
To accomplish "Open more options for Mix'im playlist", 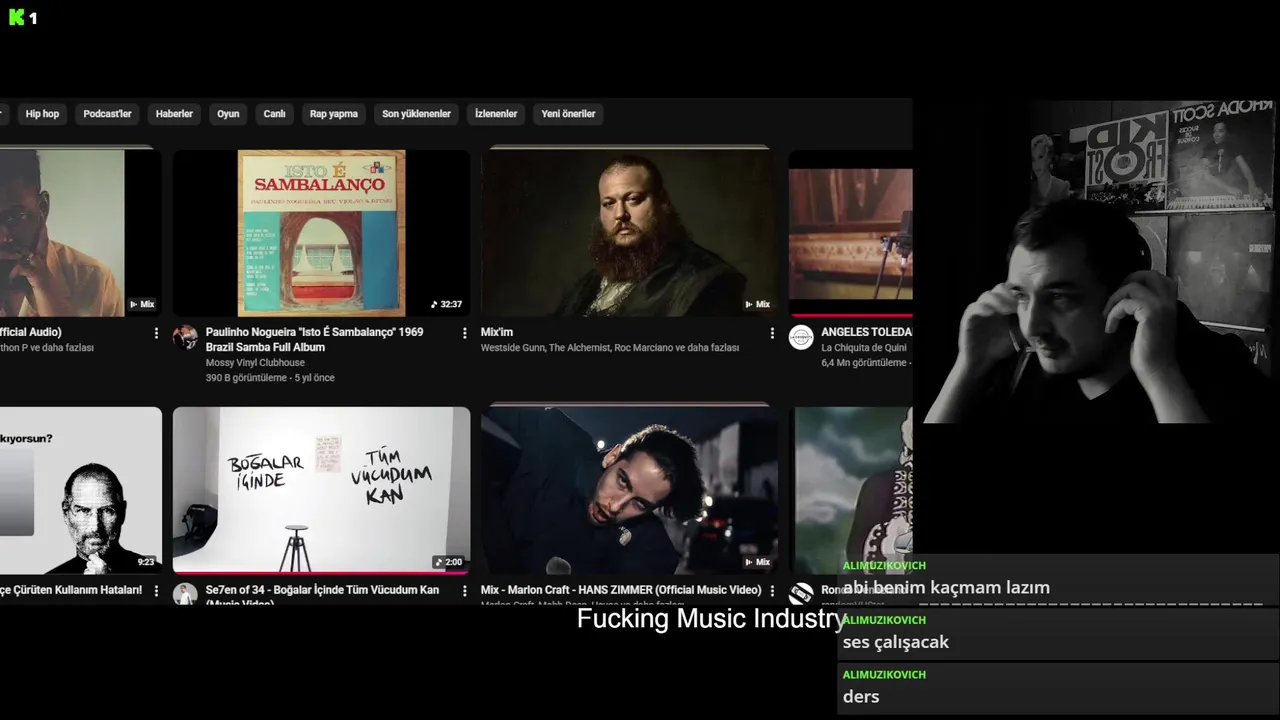I will pos(772,333).
